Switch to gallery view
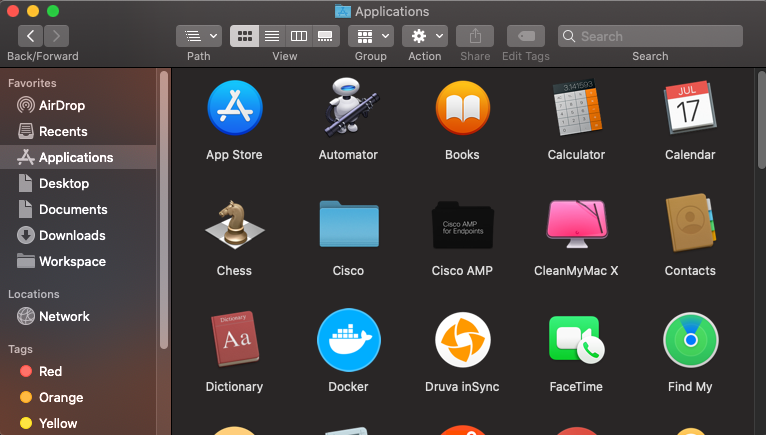This screenshot has width=766, height=435. (x=325, y=36)
